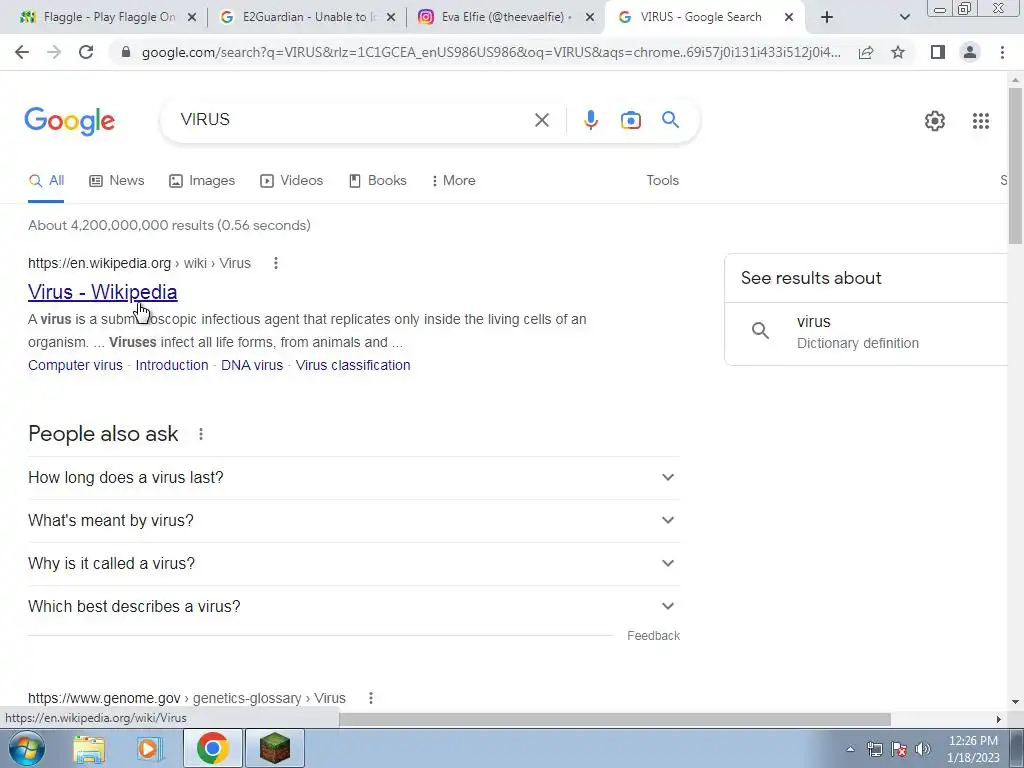Open the virus Dictionary definition result
Viewport: 1024px width, 768px height.
pyautogui.click(x=866, y=332)
